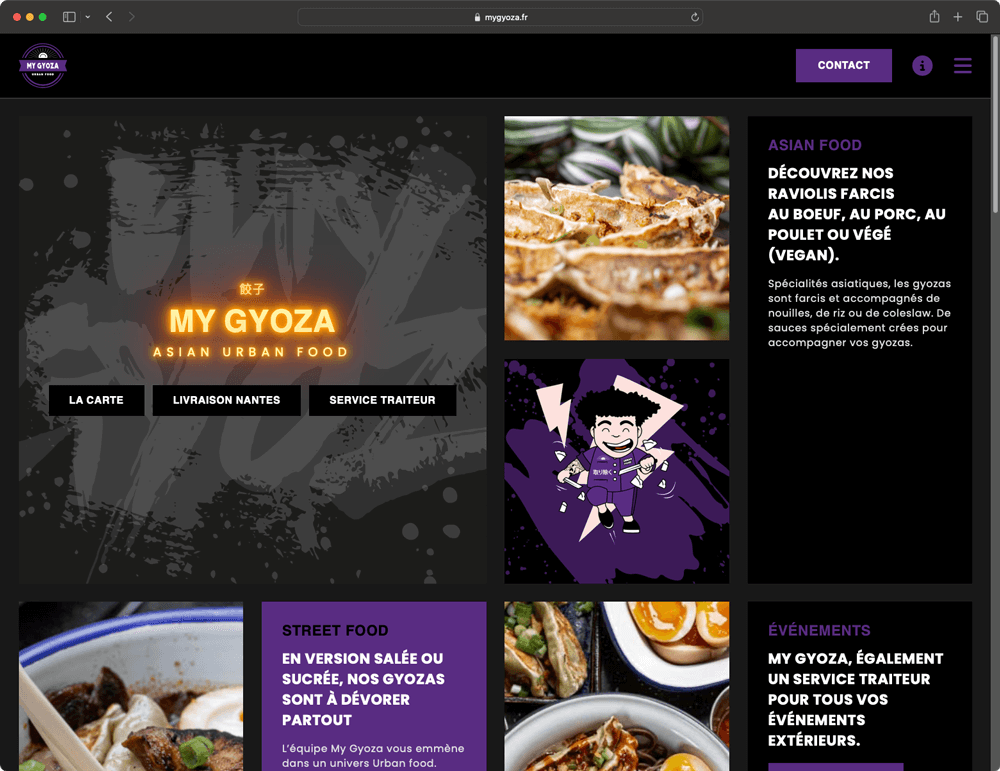Click ASIAN URBAN FOOD neon subtitle
The width and height of the screenshot is (1000, 771).
coord(251,352)
